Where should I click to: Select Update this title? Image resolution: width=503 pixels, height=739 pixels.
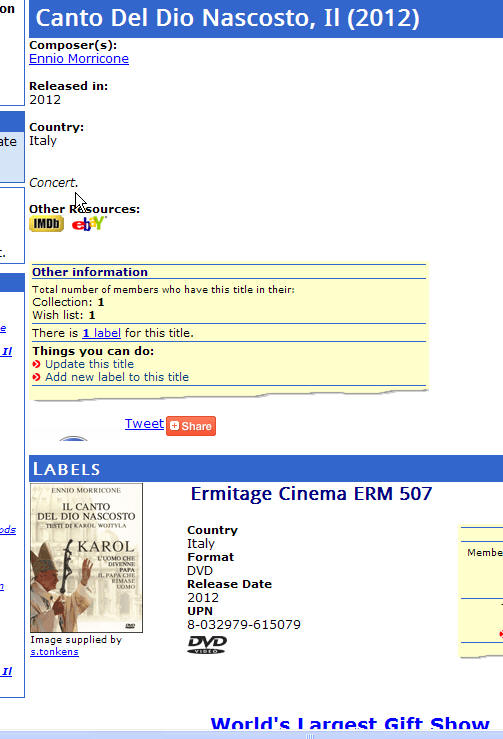pyautogui.click(x=90, y=364)
